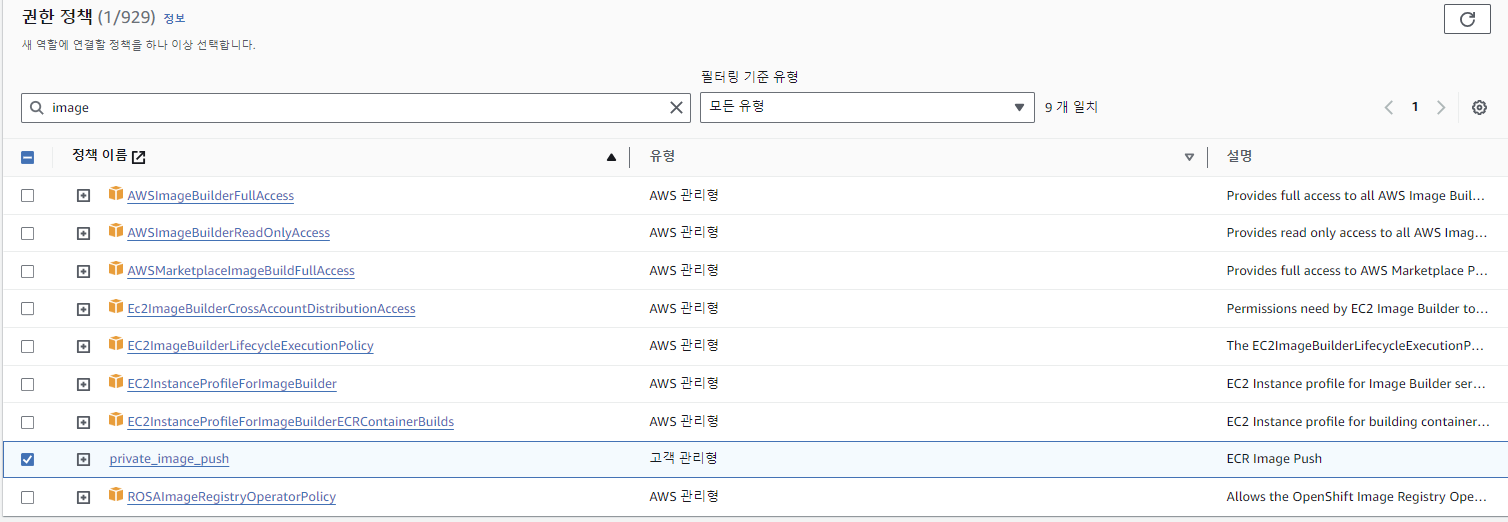Click the 설명 column header
Screen dimensions: 1508x522
[1239, 157]
